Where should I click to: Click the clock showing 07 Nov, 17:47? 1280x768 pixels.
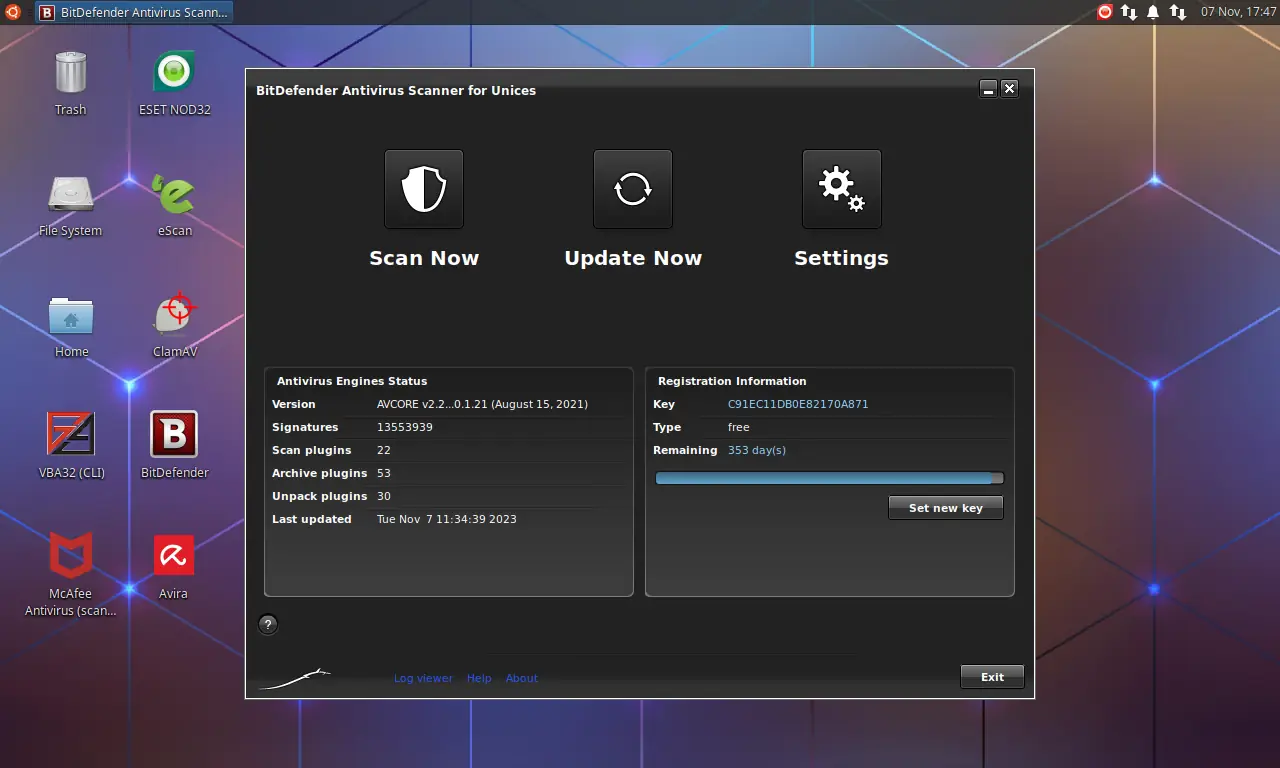pyautogui.click(x=1238, y=12)
